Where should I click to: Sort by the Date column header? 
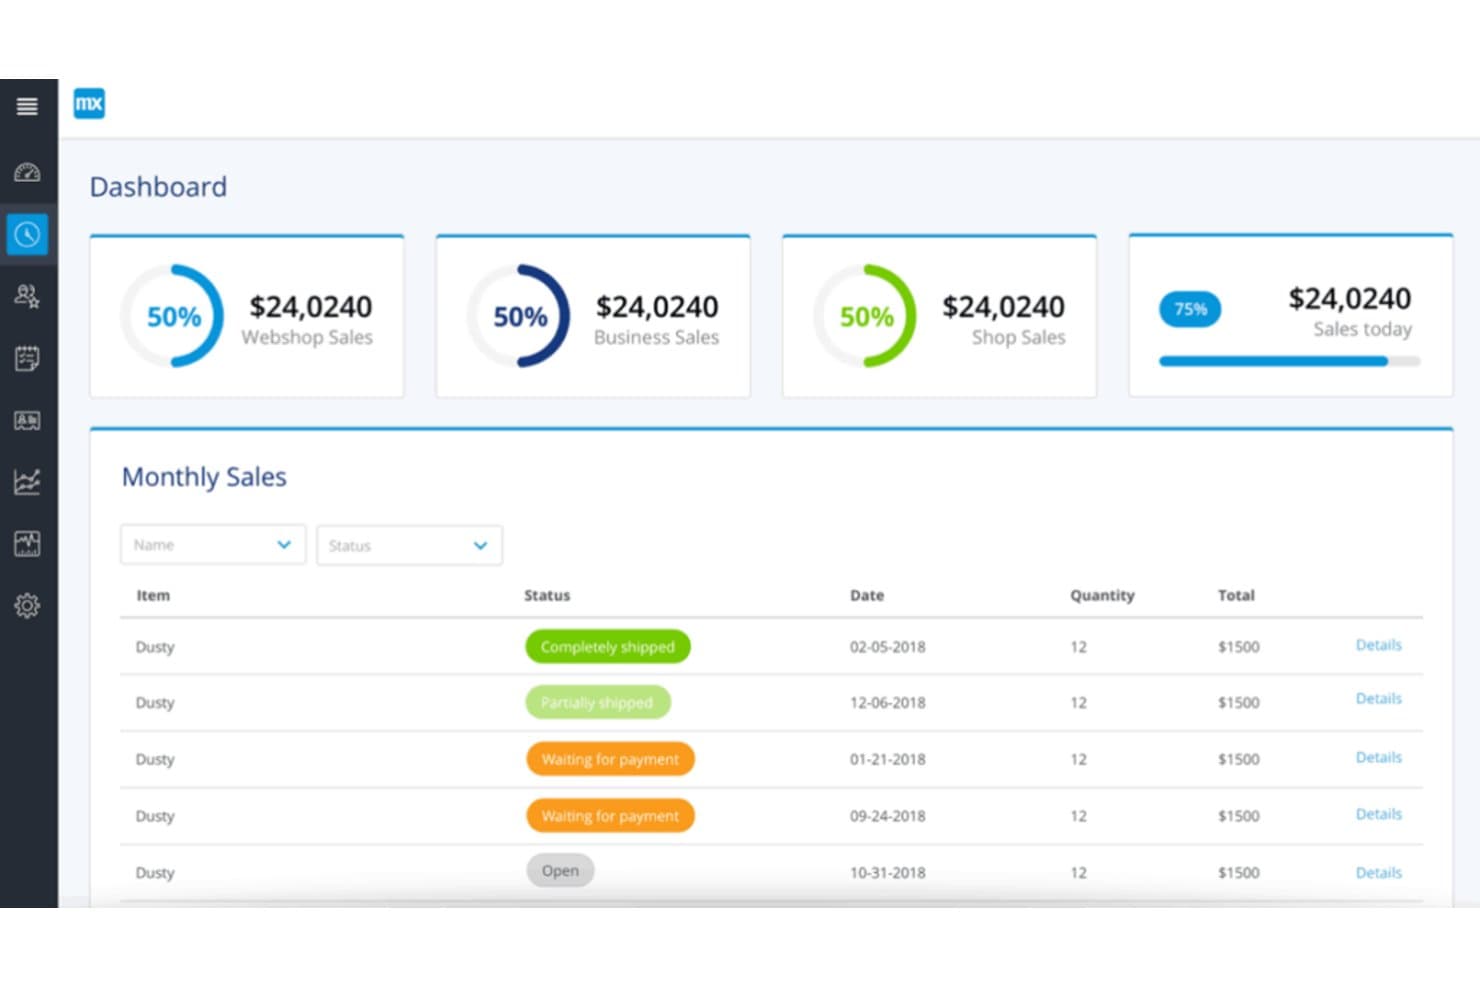point(867,595)
